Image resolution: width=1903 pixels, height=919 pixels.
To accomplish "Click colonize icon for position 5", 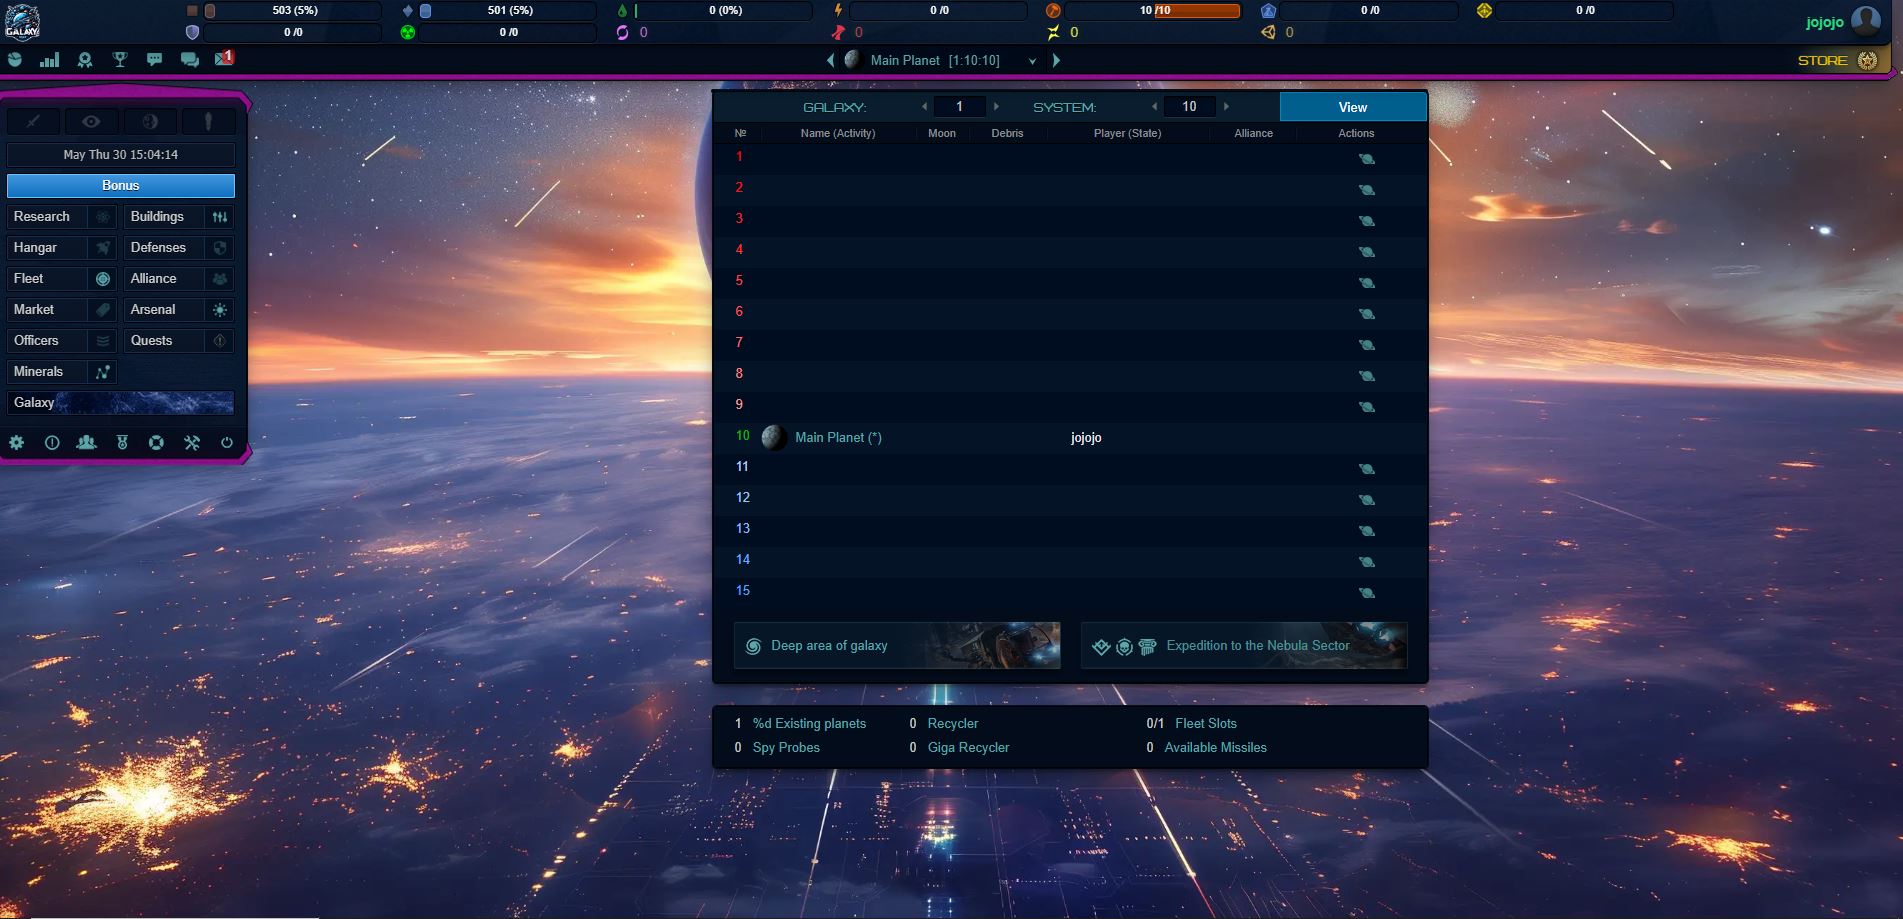I will click(x=1366, y=283).
